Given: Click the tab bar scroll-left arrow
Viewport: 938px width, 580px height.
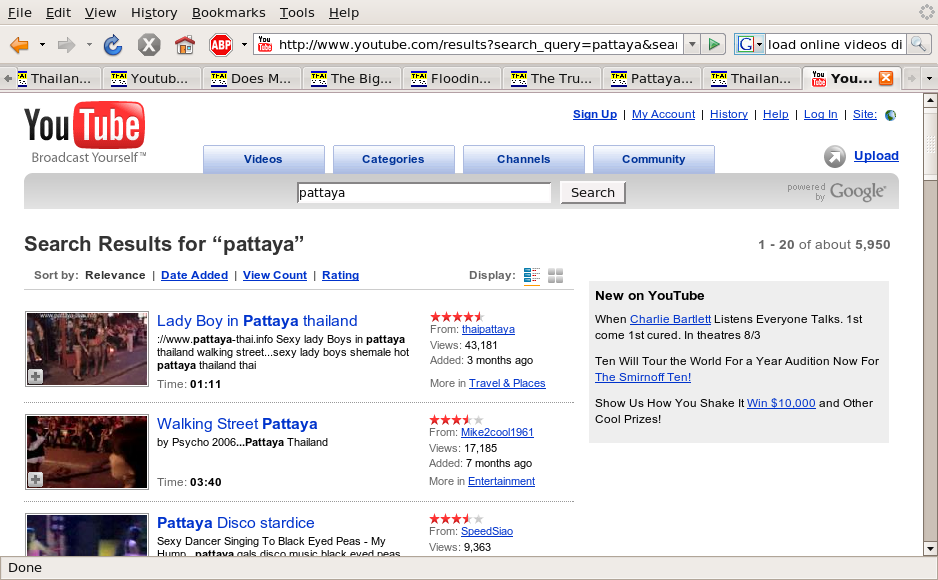Looking at the screenshot, I should [8, 78].
